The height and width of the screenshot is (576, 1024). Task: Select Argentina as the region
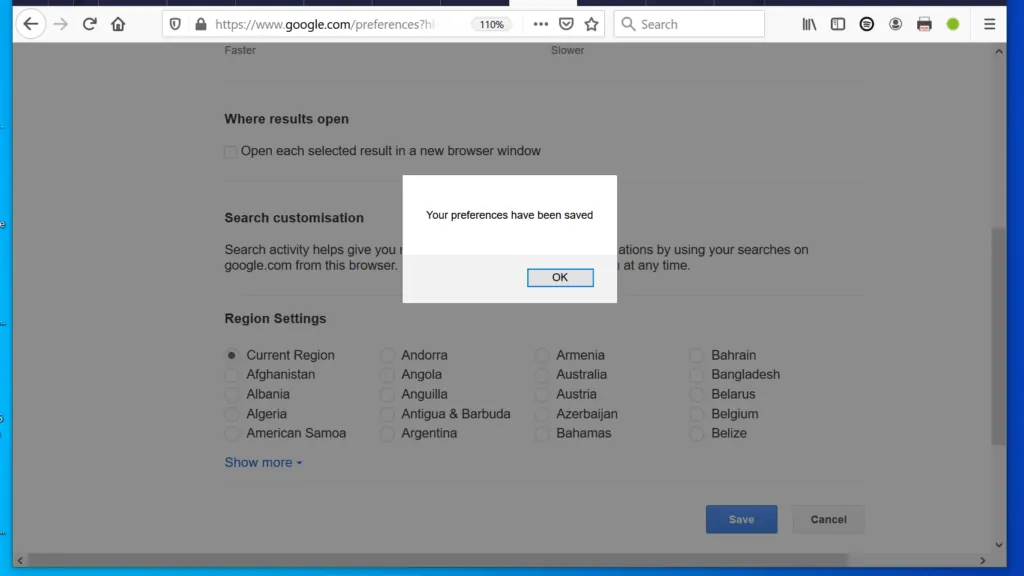[x=387, y=434]
